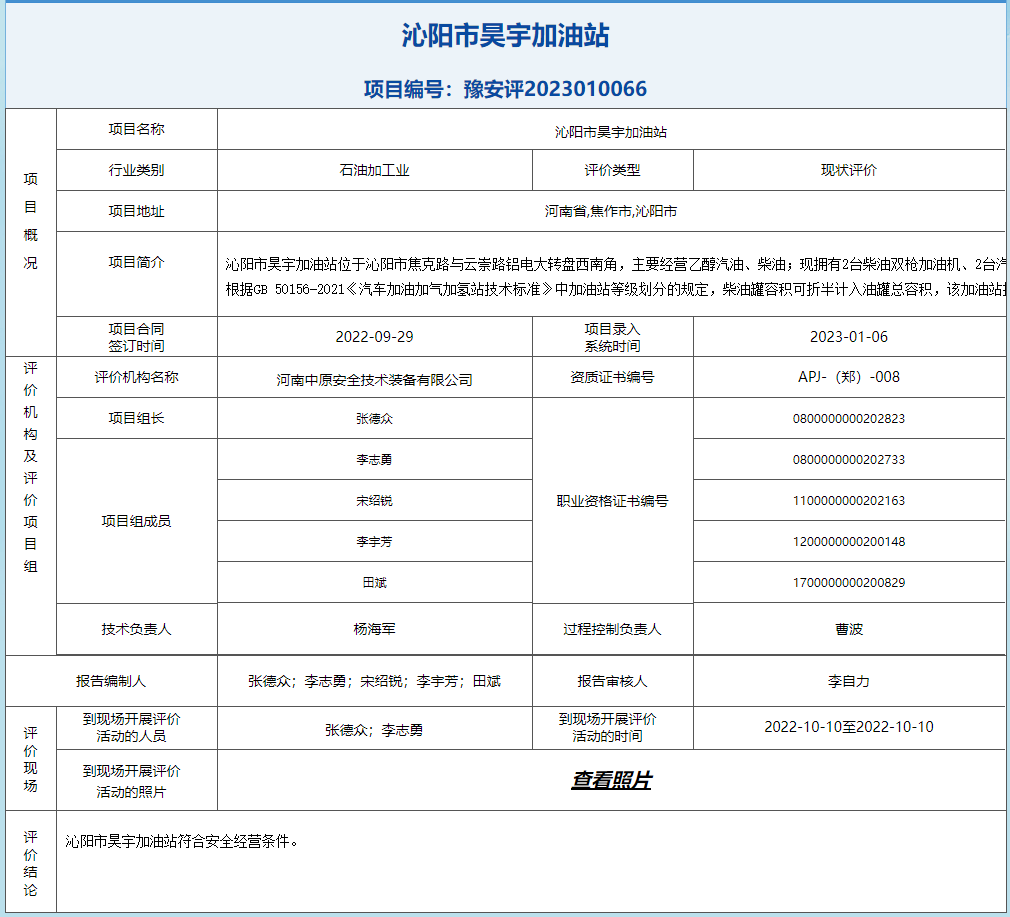Click technical lead 杨海军
The height and width of the screenshot is (917, 1010).
coord(375,629)
